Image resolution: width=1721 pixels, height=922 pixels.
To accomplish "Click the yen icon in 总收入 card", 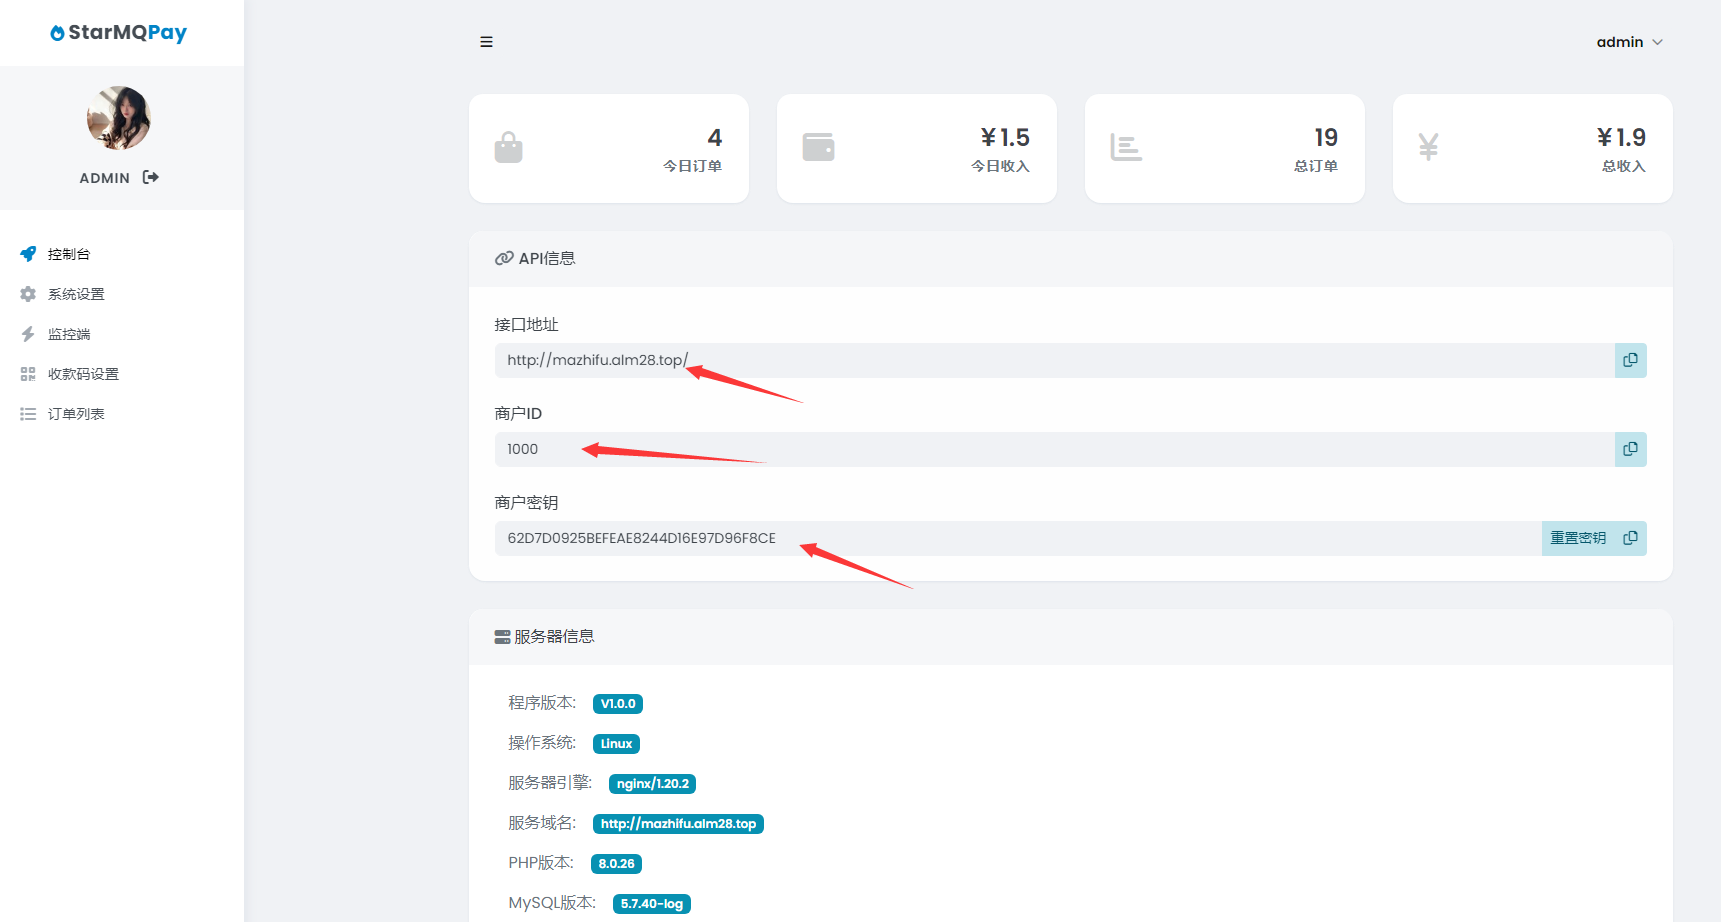I will 1428,147.
